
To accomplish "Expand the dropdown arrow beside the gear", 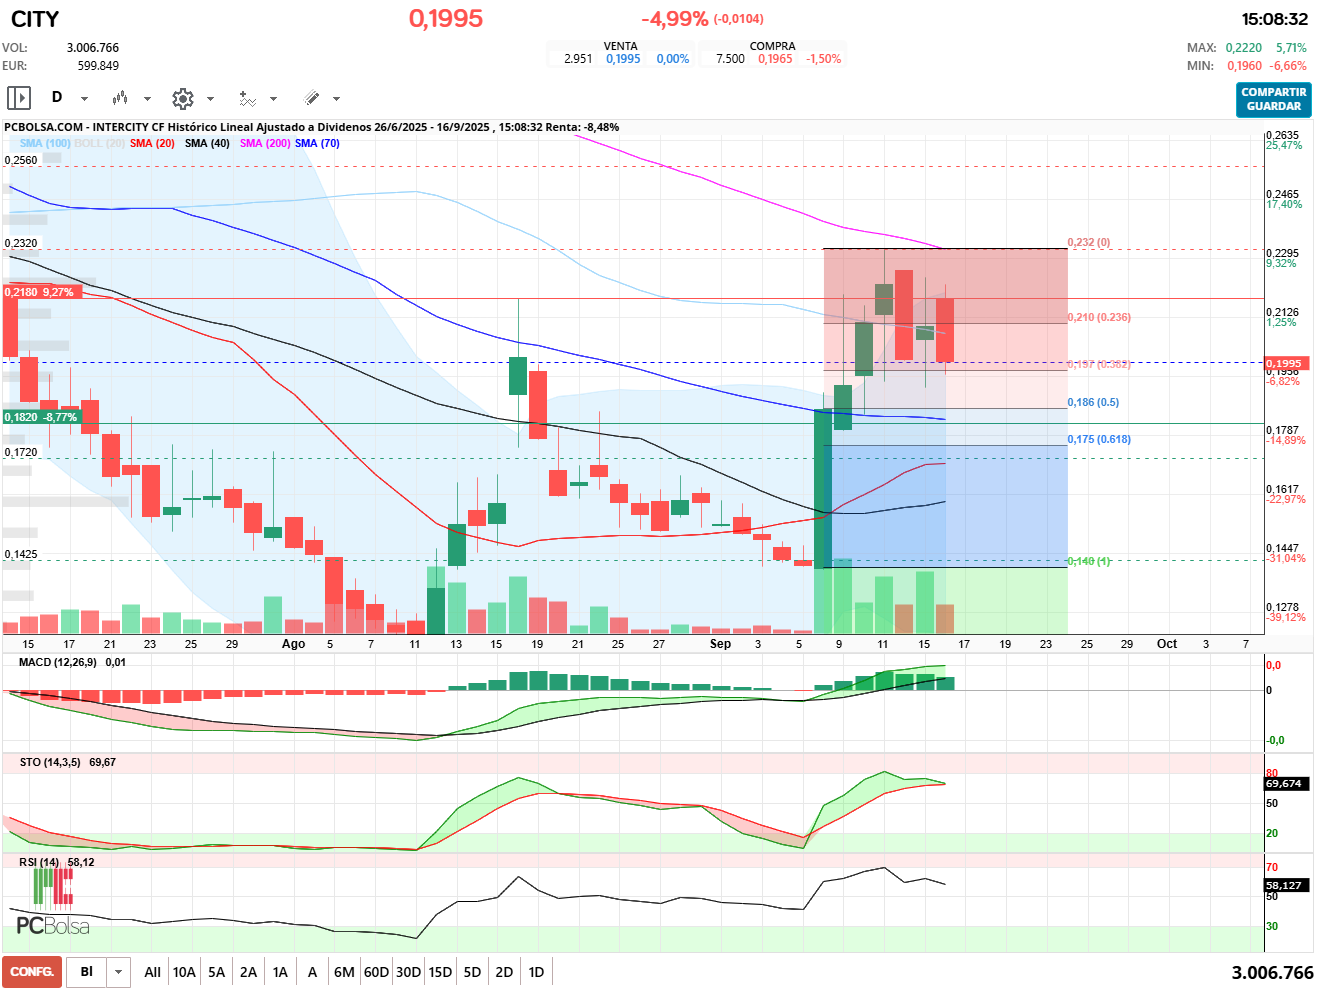I will (x=210, y=99).
